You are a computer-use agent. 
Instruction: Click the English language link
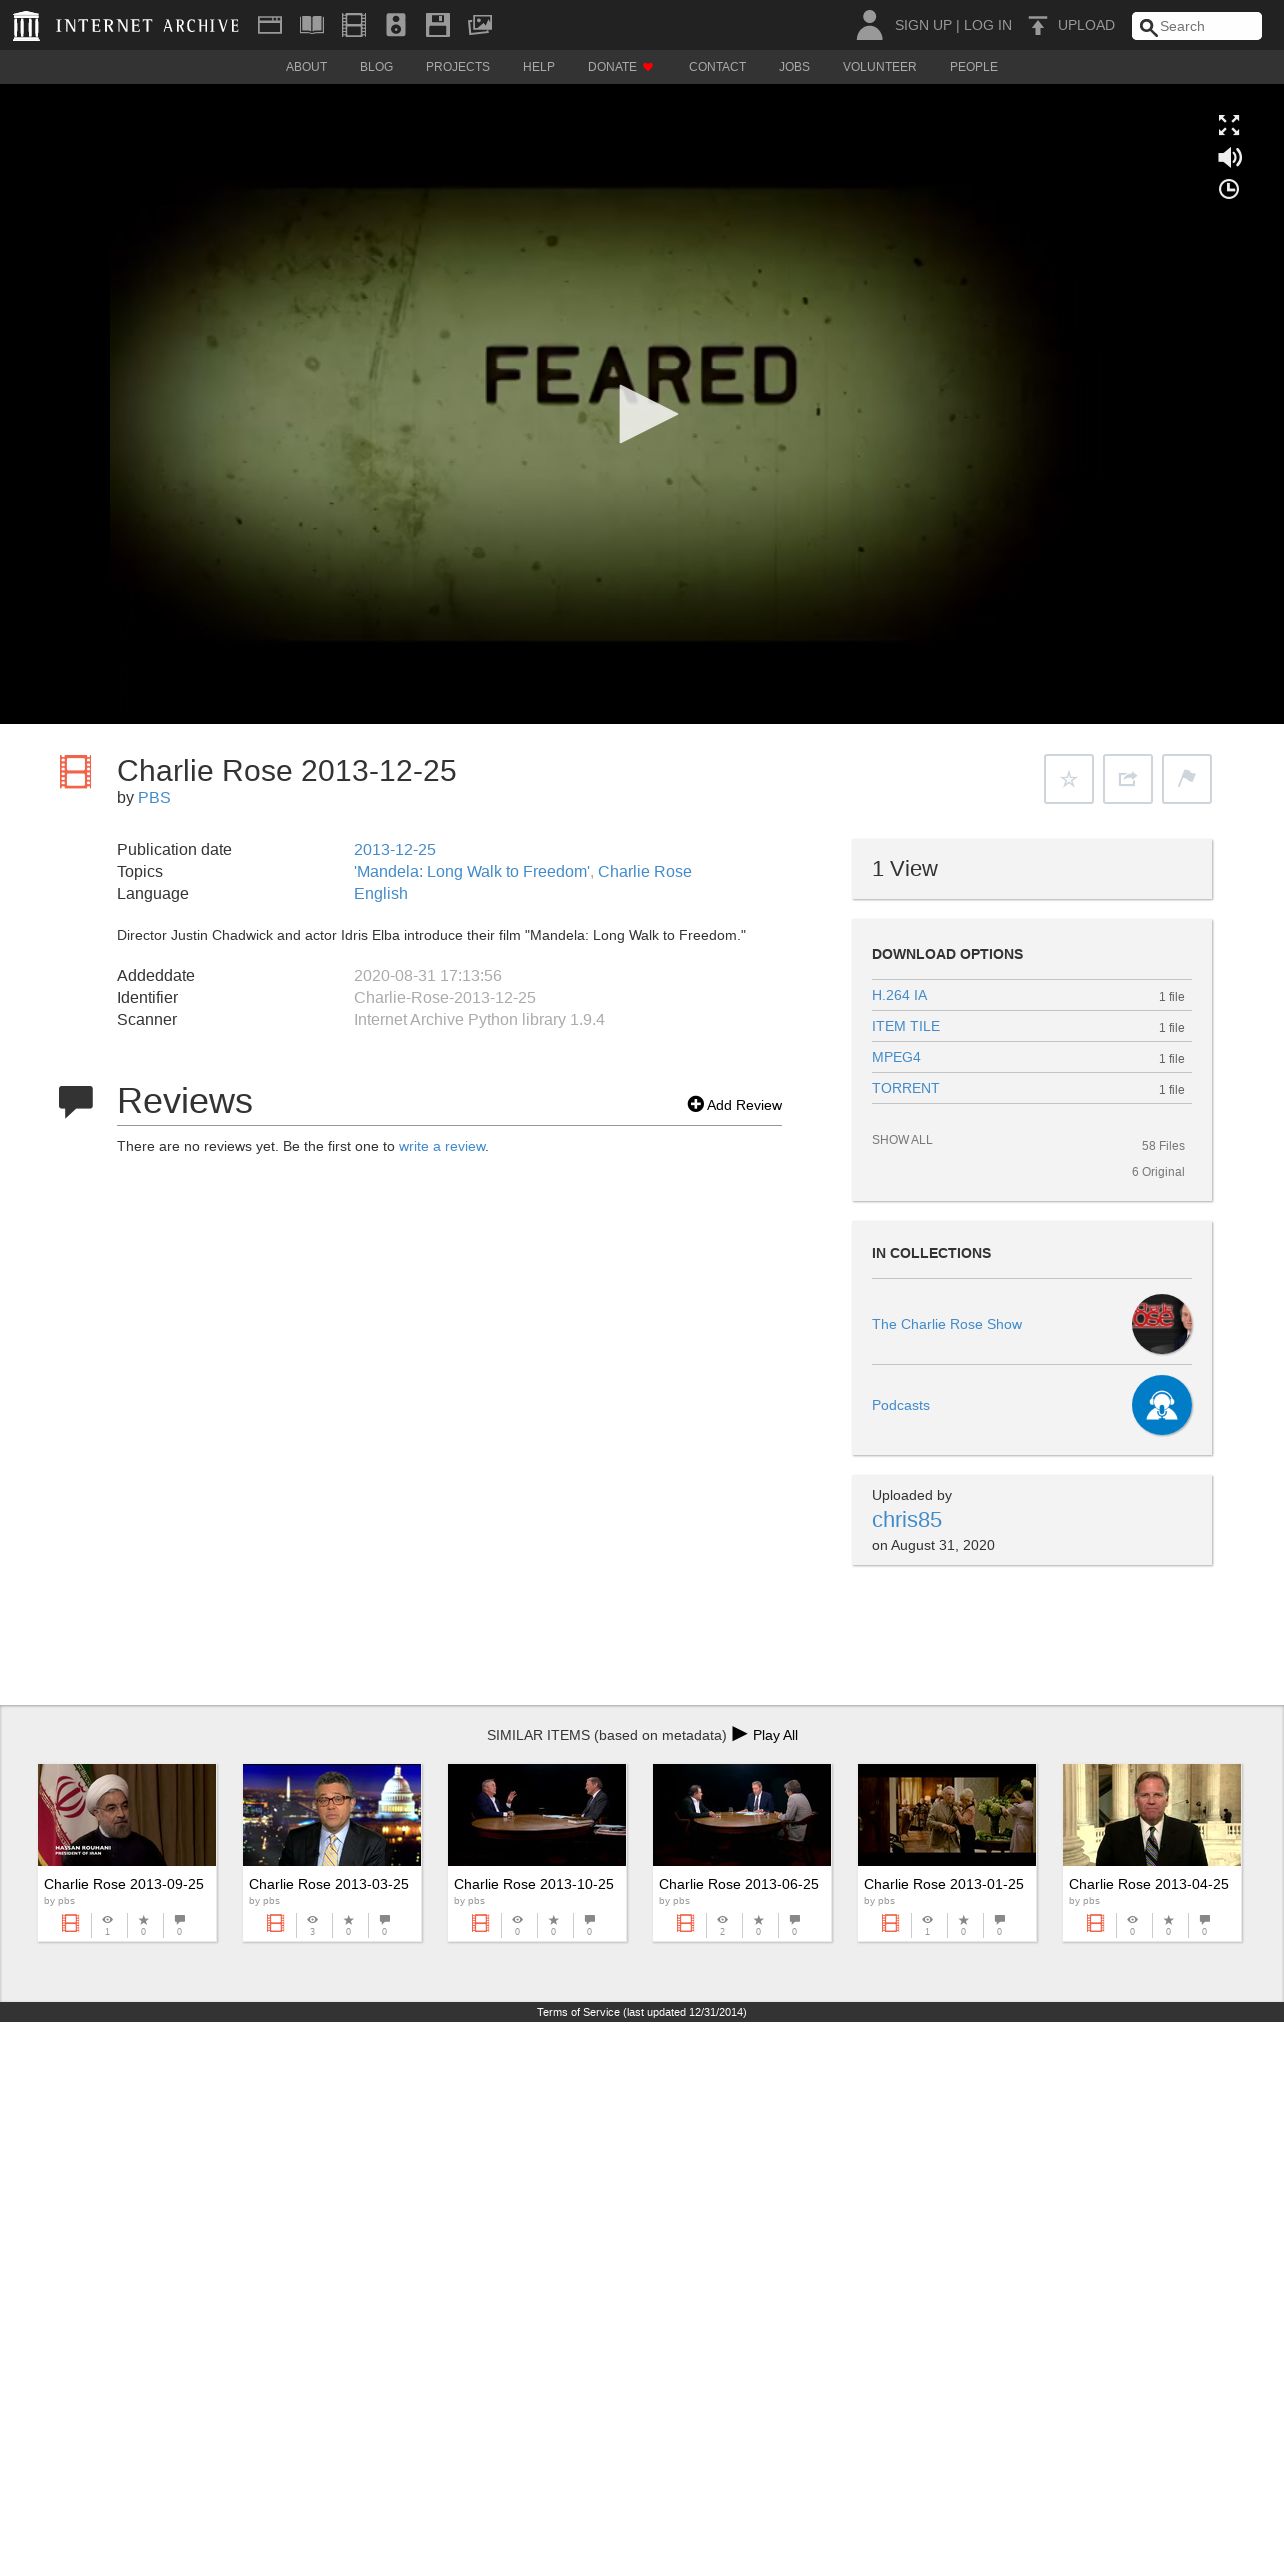tap(381, 893)
